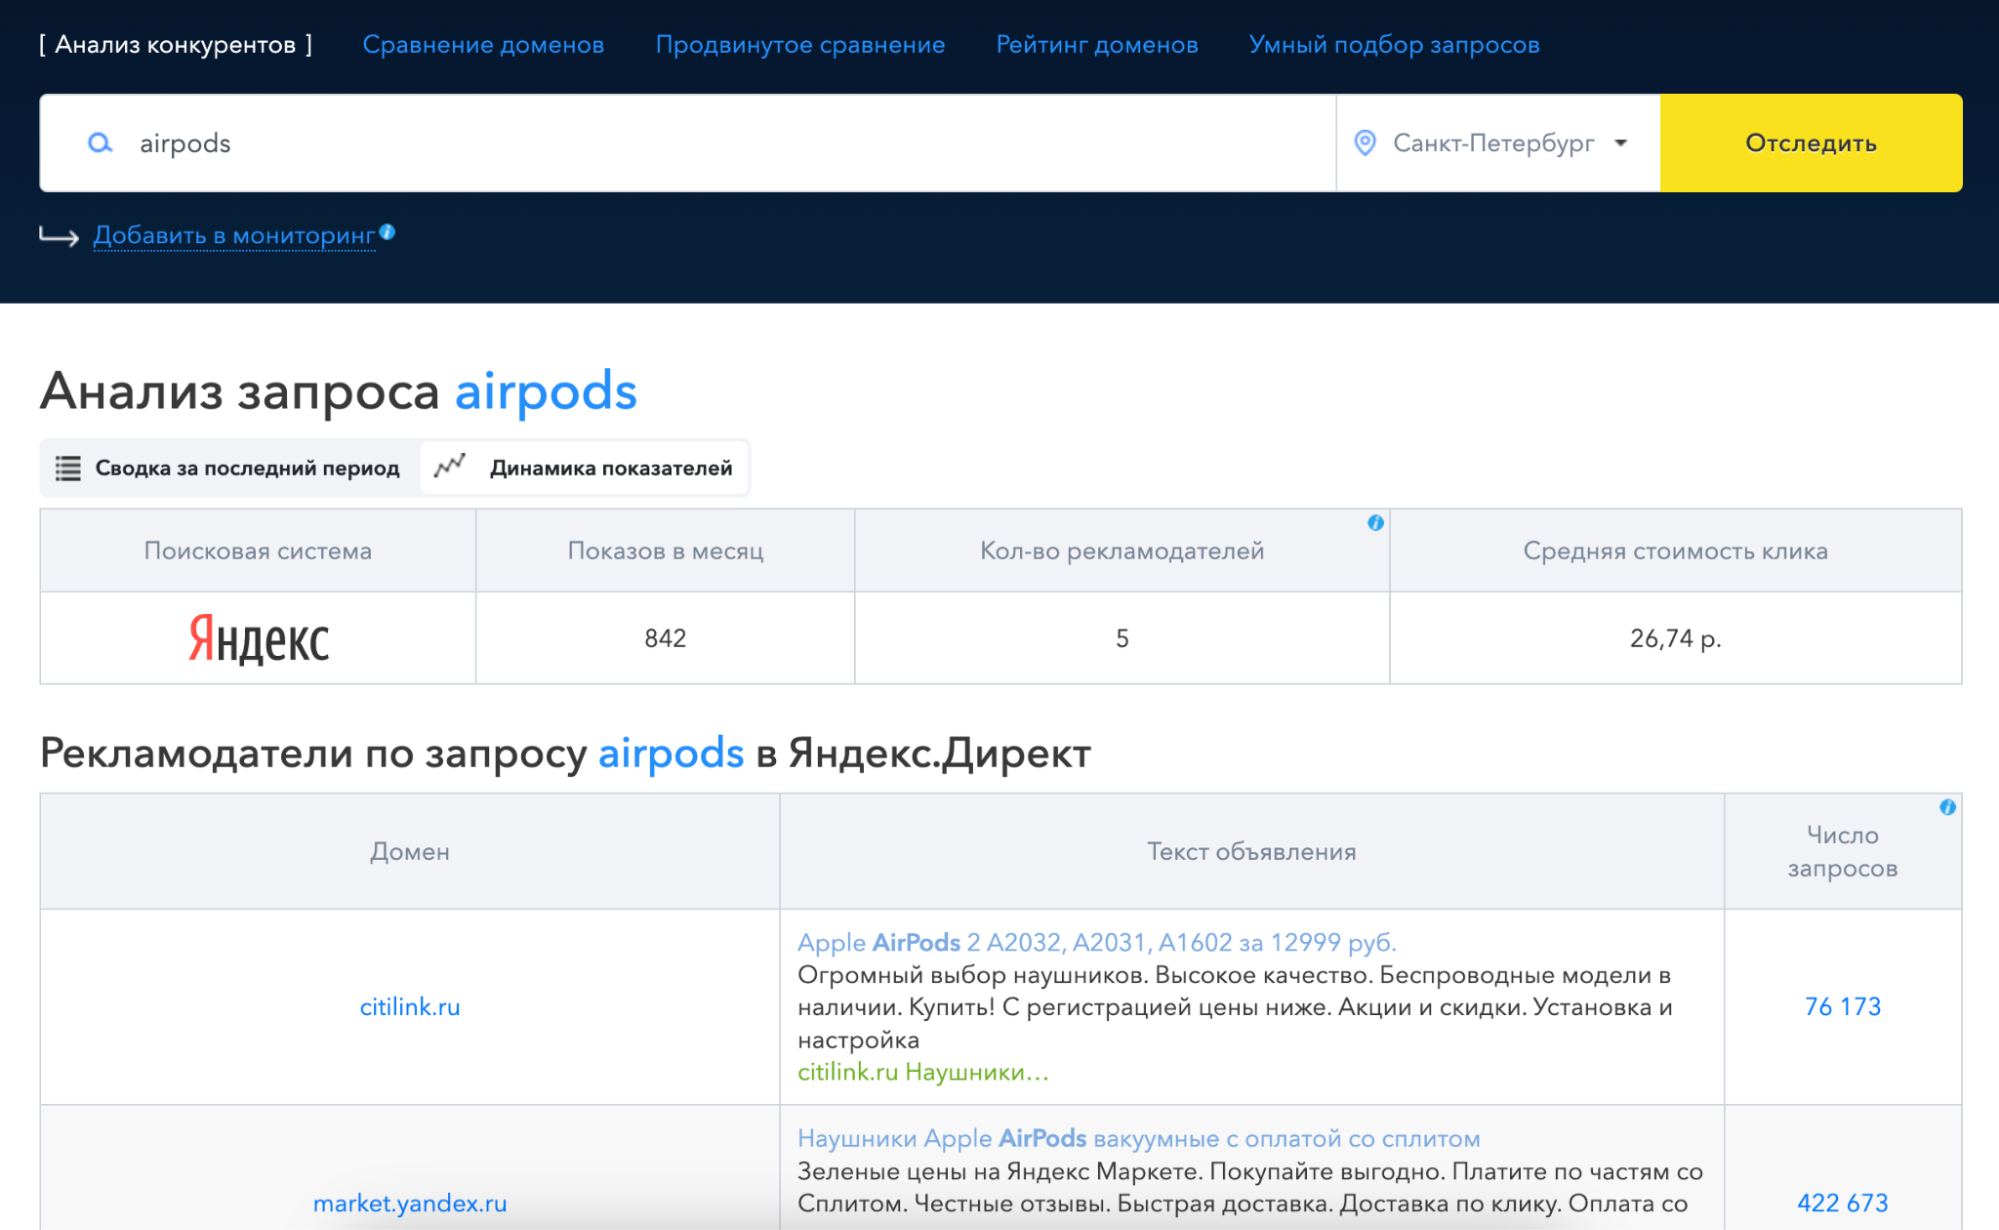
Task: Click the 422 673 queries count link
Action: (1843, 1203)
